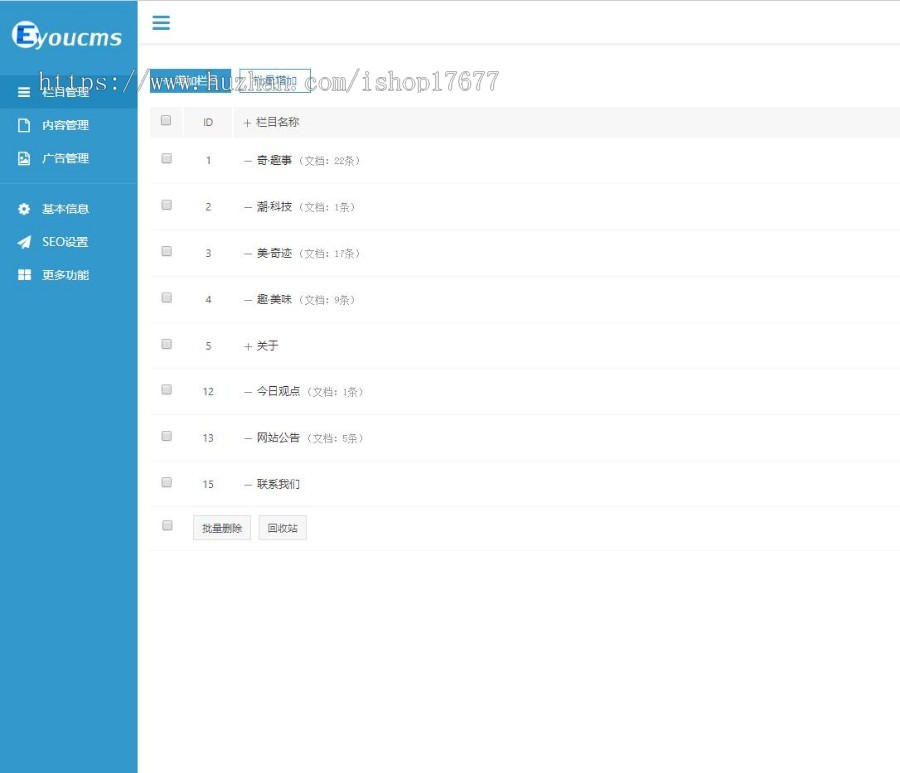This screenshot has height=773, width=900.
Task: Check the checkbox for row 联系我们
Action: pyautogui.click(x=166, y=482)
